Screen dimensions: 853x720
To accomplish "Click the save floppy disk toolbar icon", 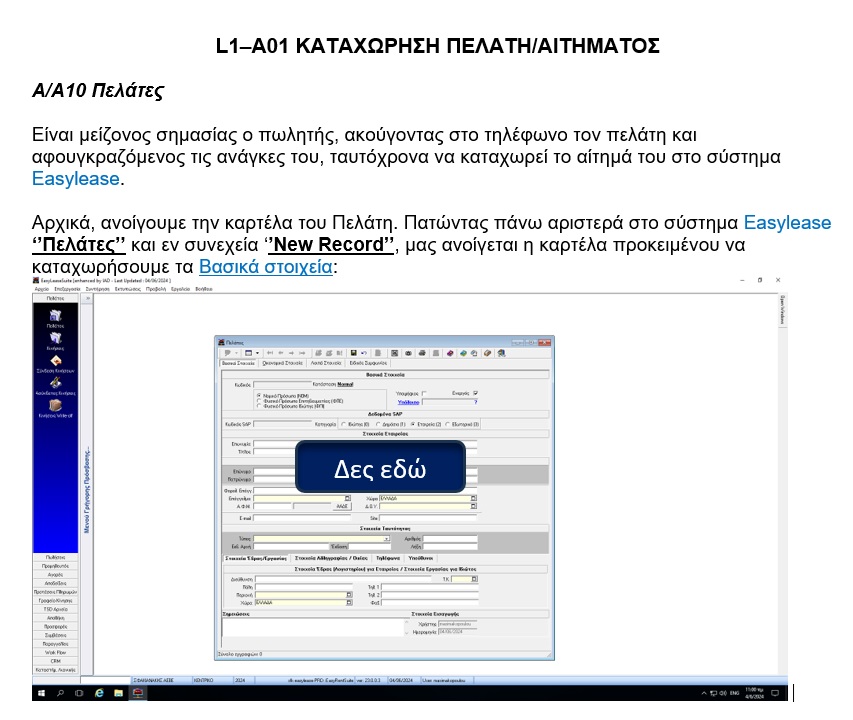I will click(354, 353).
